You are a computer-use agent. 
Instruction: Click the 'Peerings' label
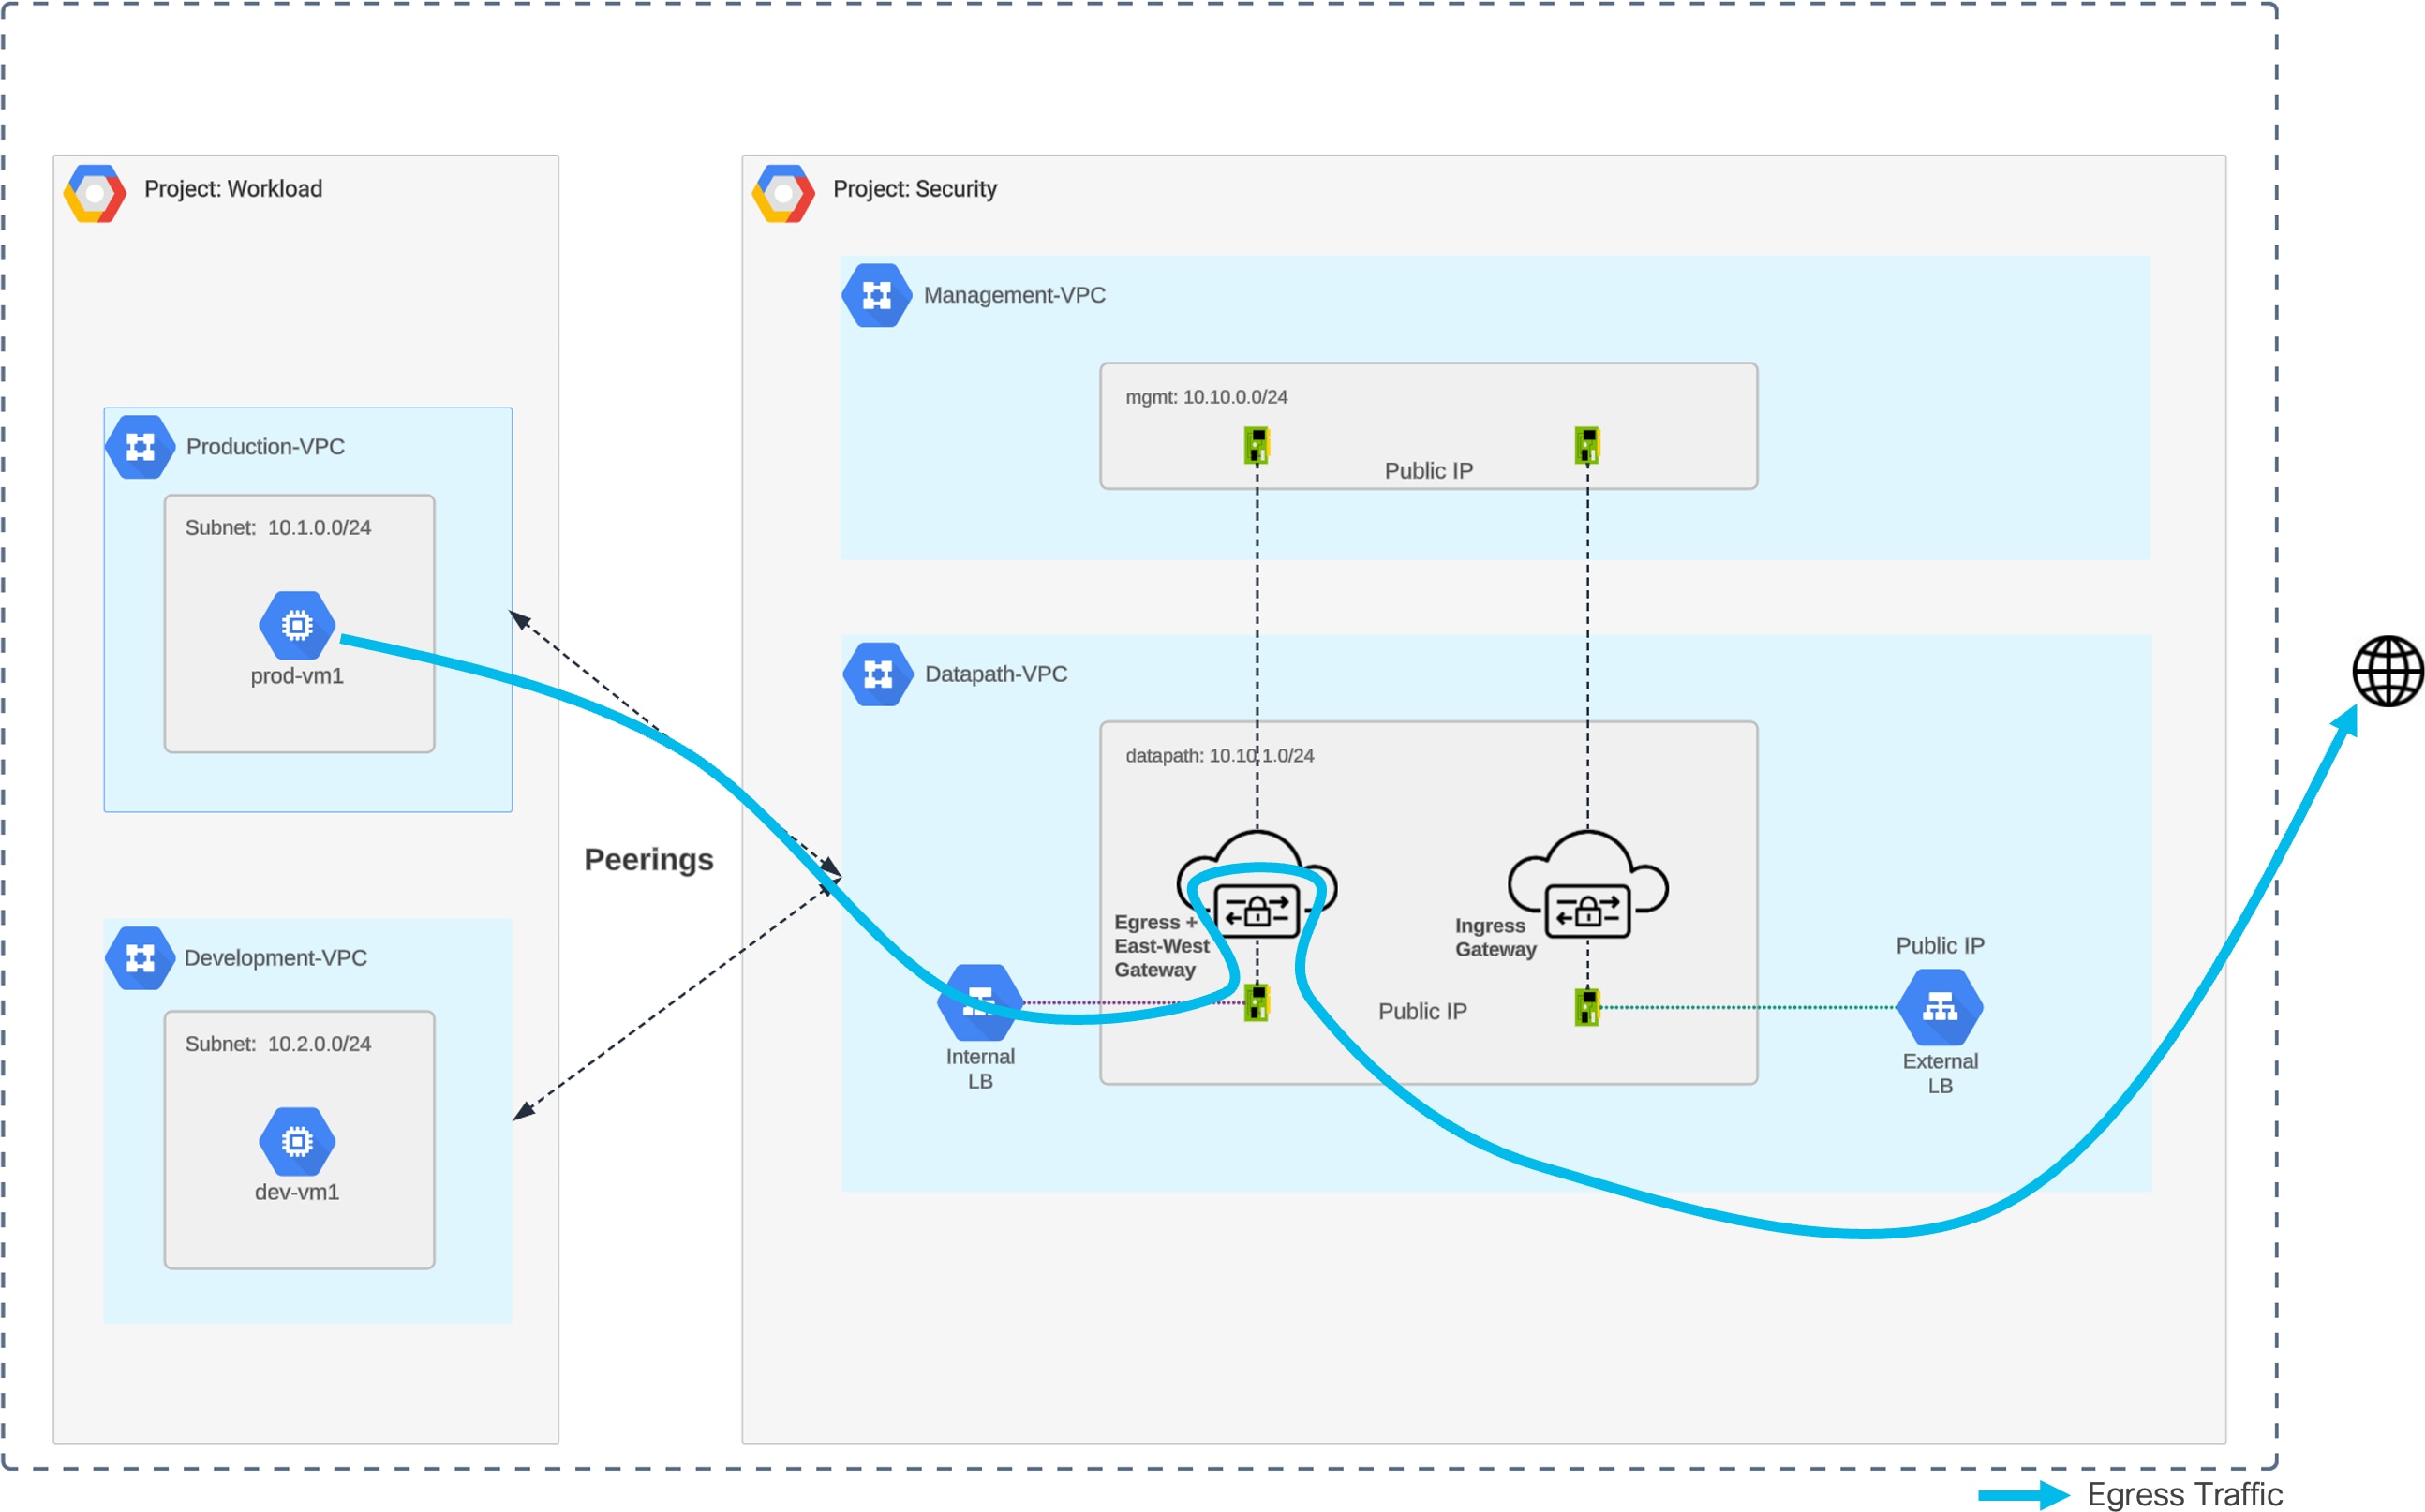(x=649, y=860)
